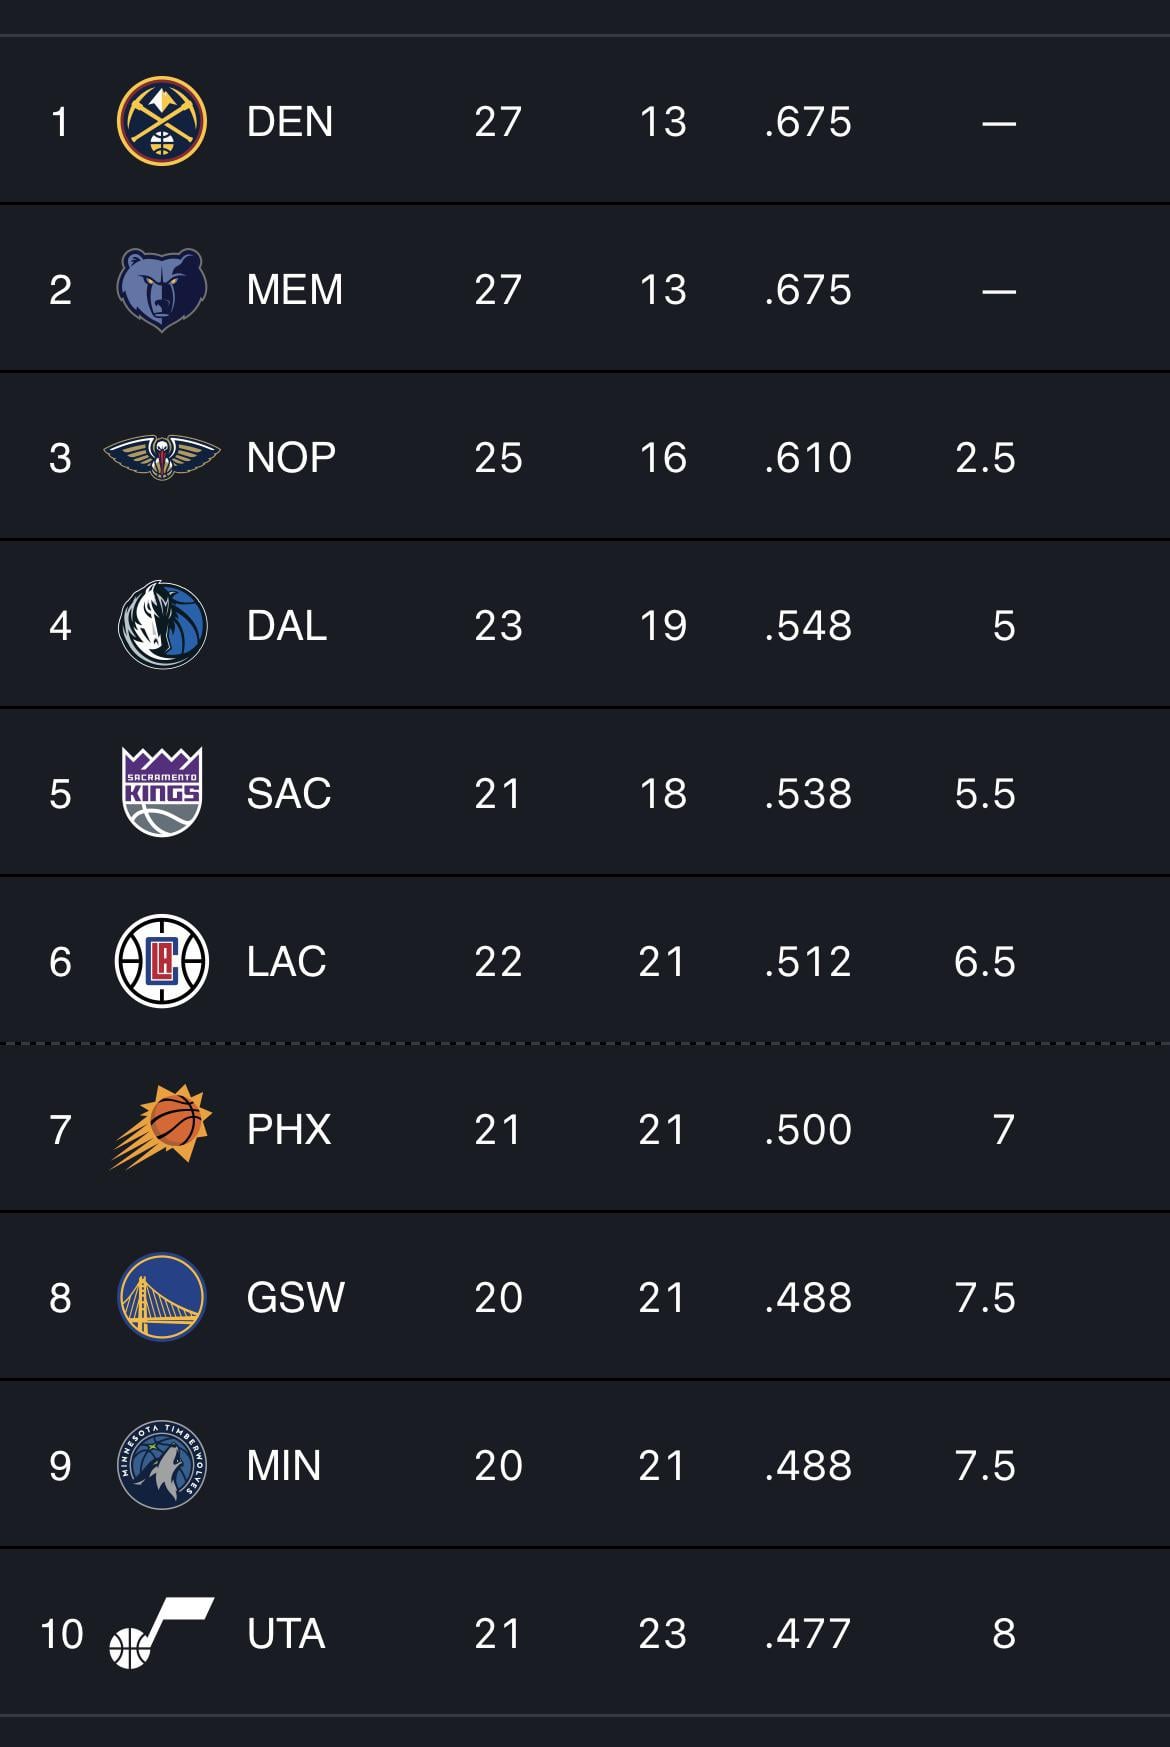Tap the Utah Jazz note logo
1170x1747 pixels.
pyautogui.click(x=160, y=1633)
